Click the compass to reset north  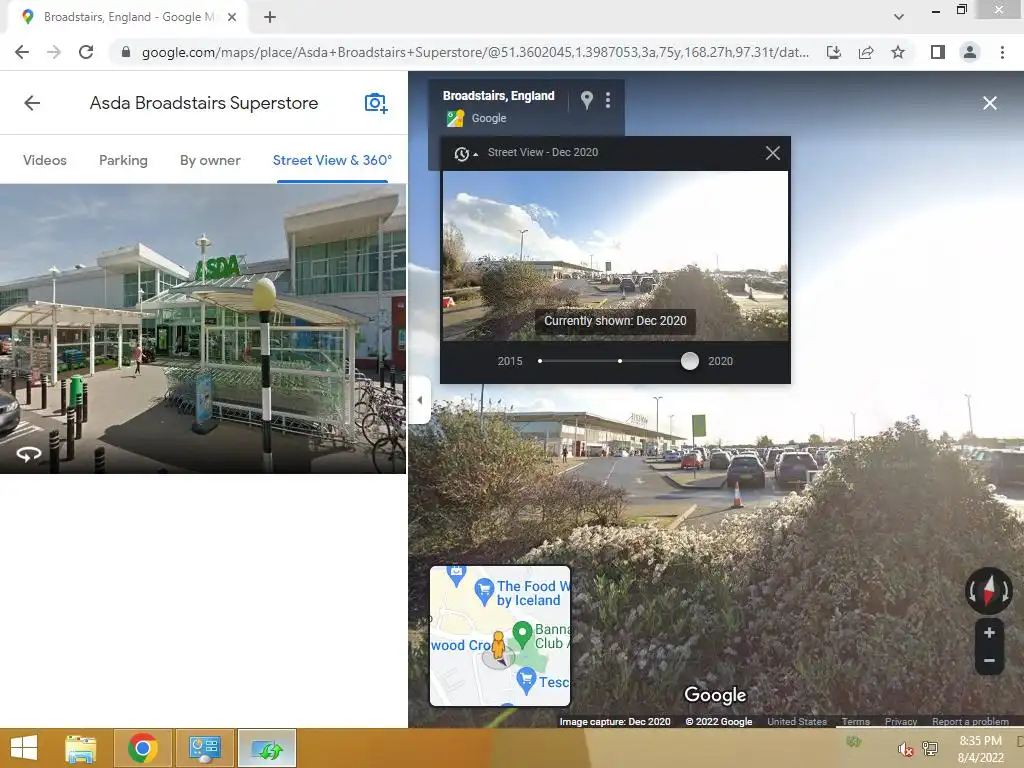click(989, 590)
